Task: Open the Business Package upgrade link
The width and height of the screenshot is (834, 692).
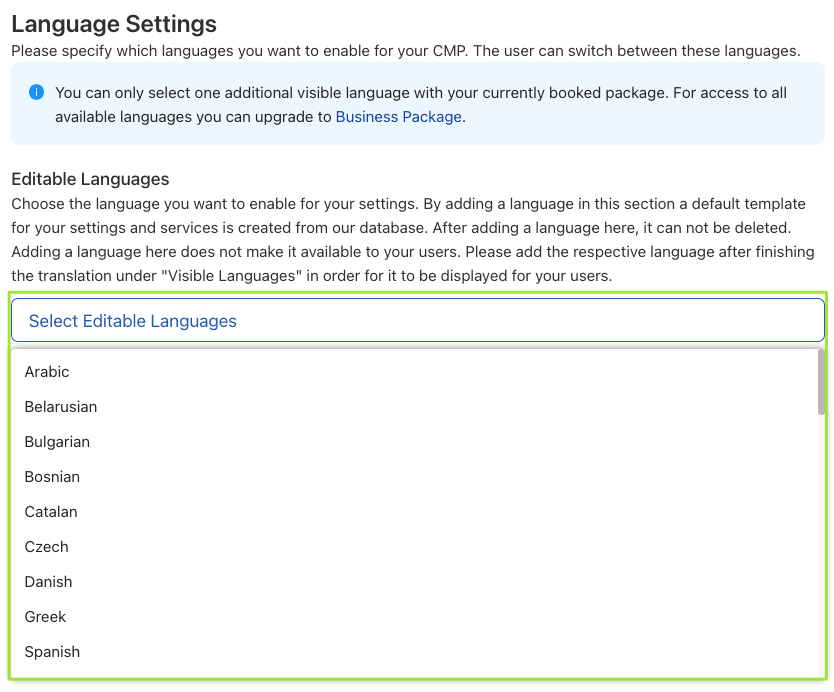Action: tap(398, 117)
